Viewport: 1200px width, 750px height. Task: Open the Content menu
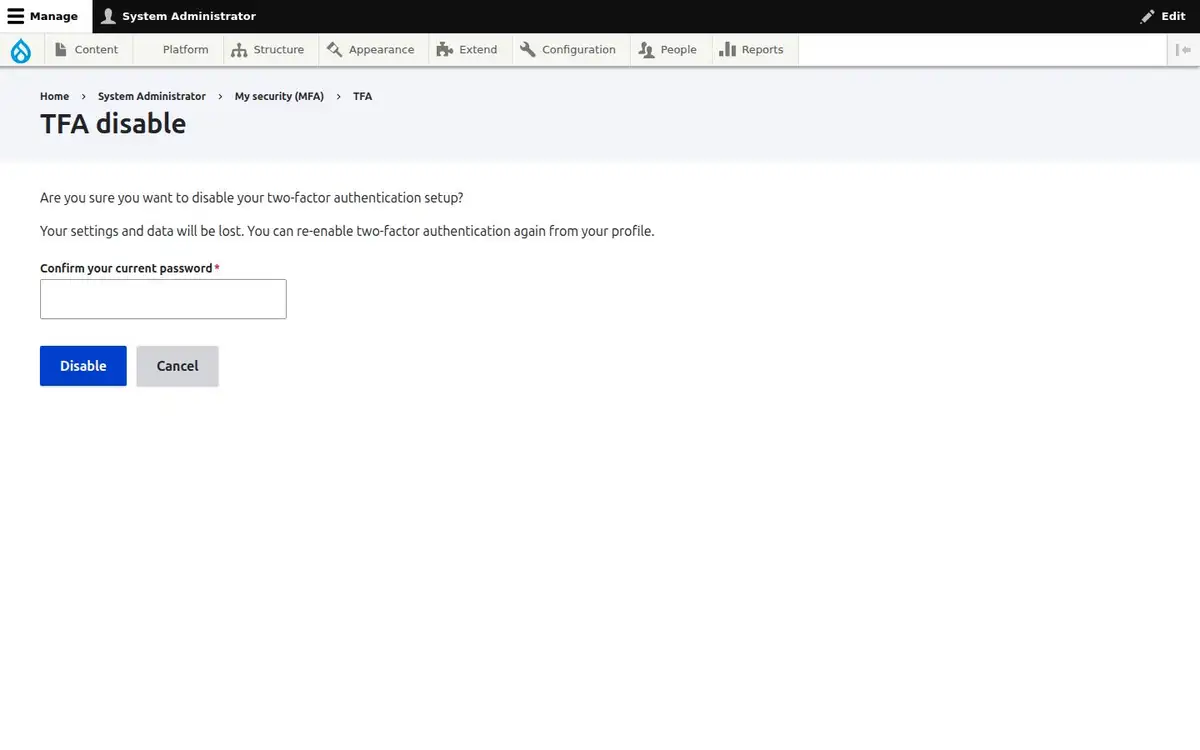pos(87,50)
